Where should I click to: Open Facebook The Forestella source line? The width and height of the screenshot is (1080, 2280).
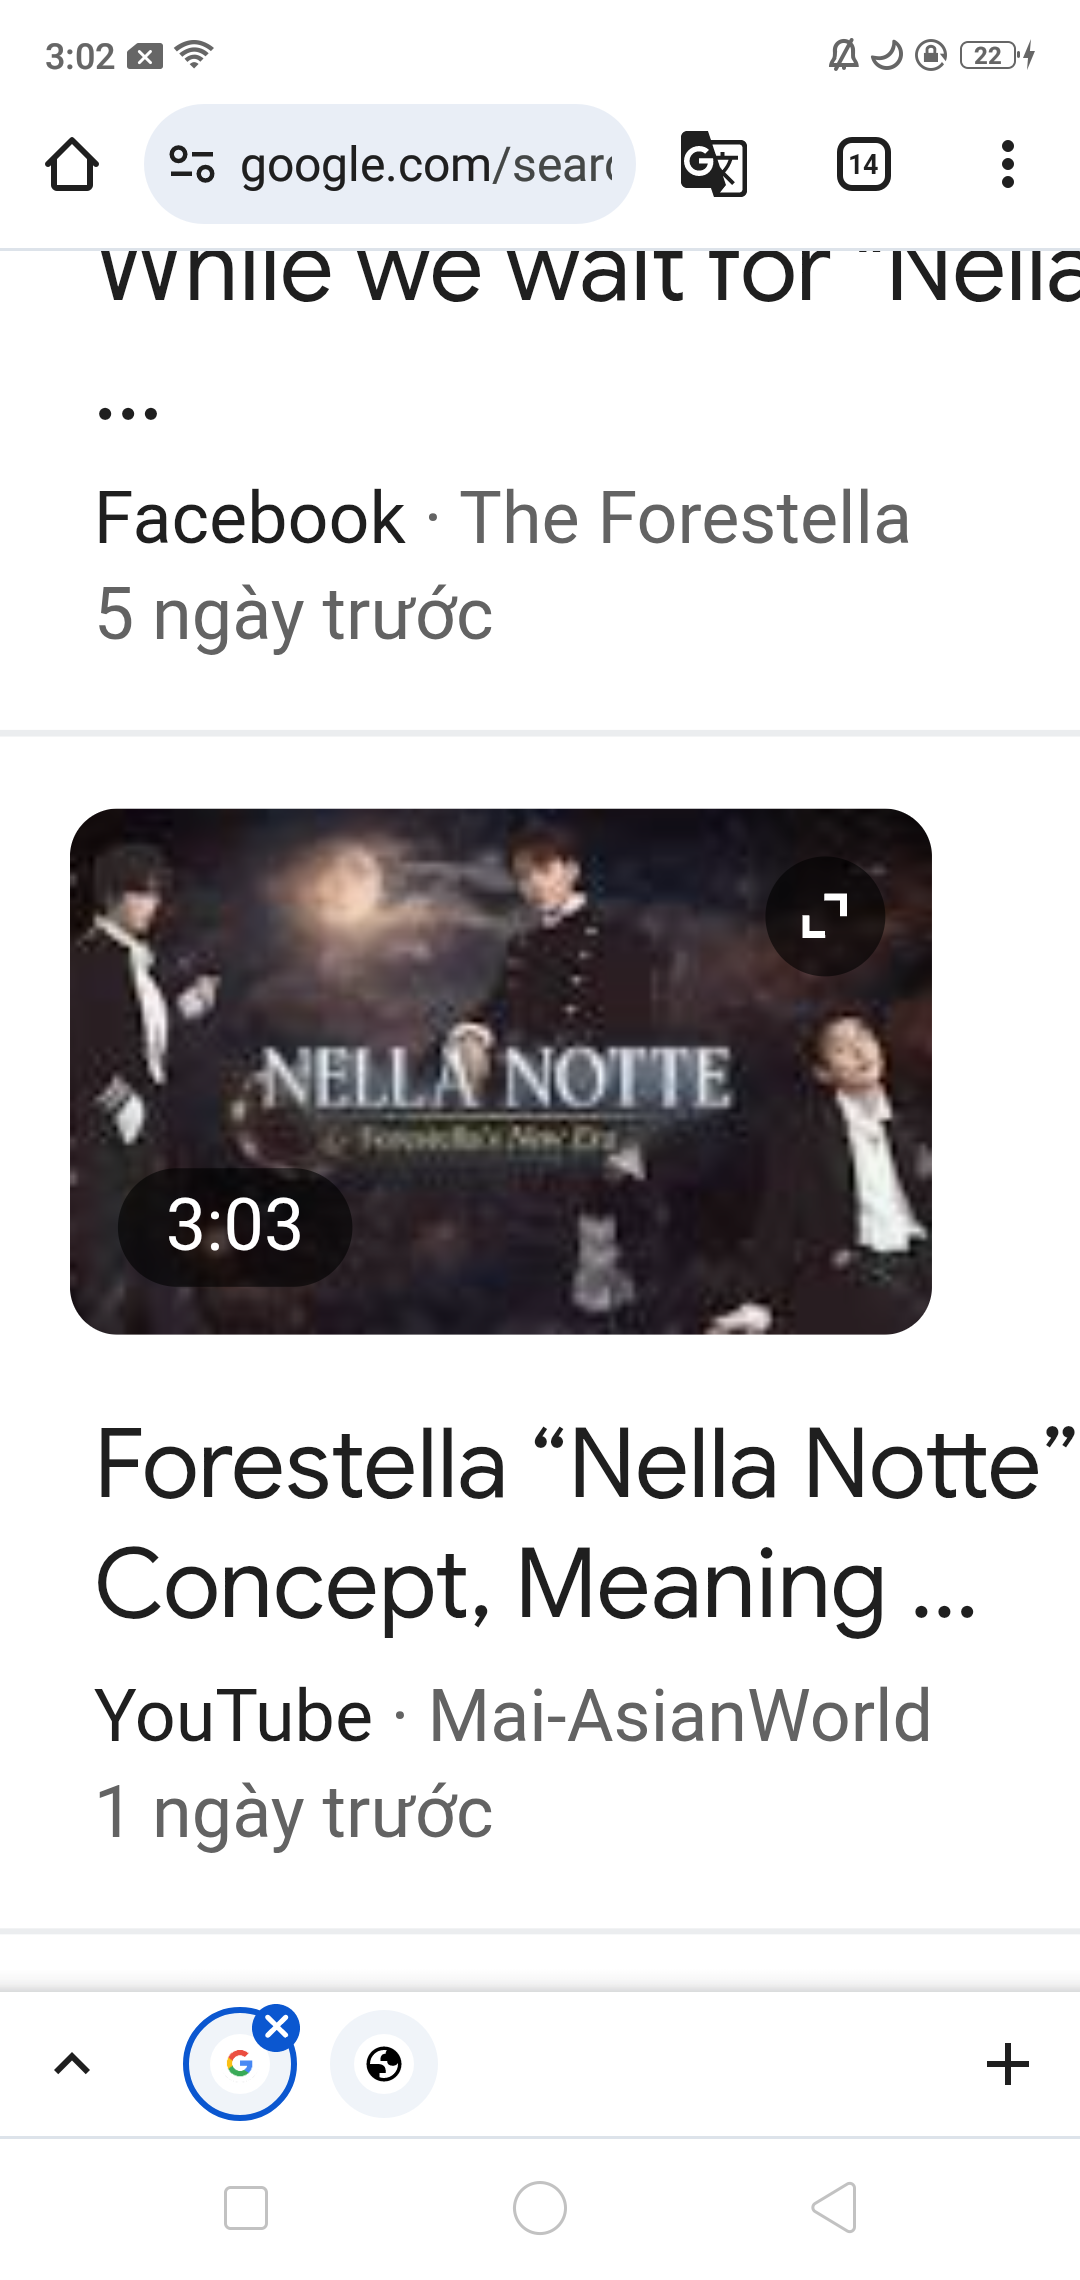click(503, 518)
